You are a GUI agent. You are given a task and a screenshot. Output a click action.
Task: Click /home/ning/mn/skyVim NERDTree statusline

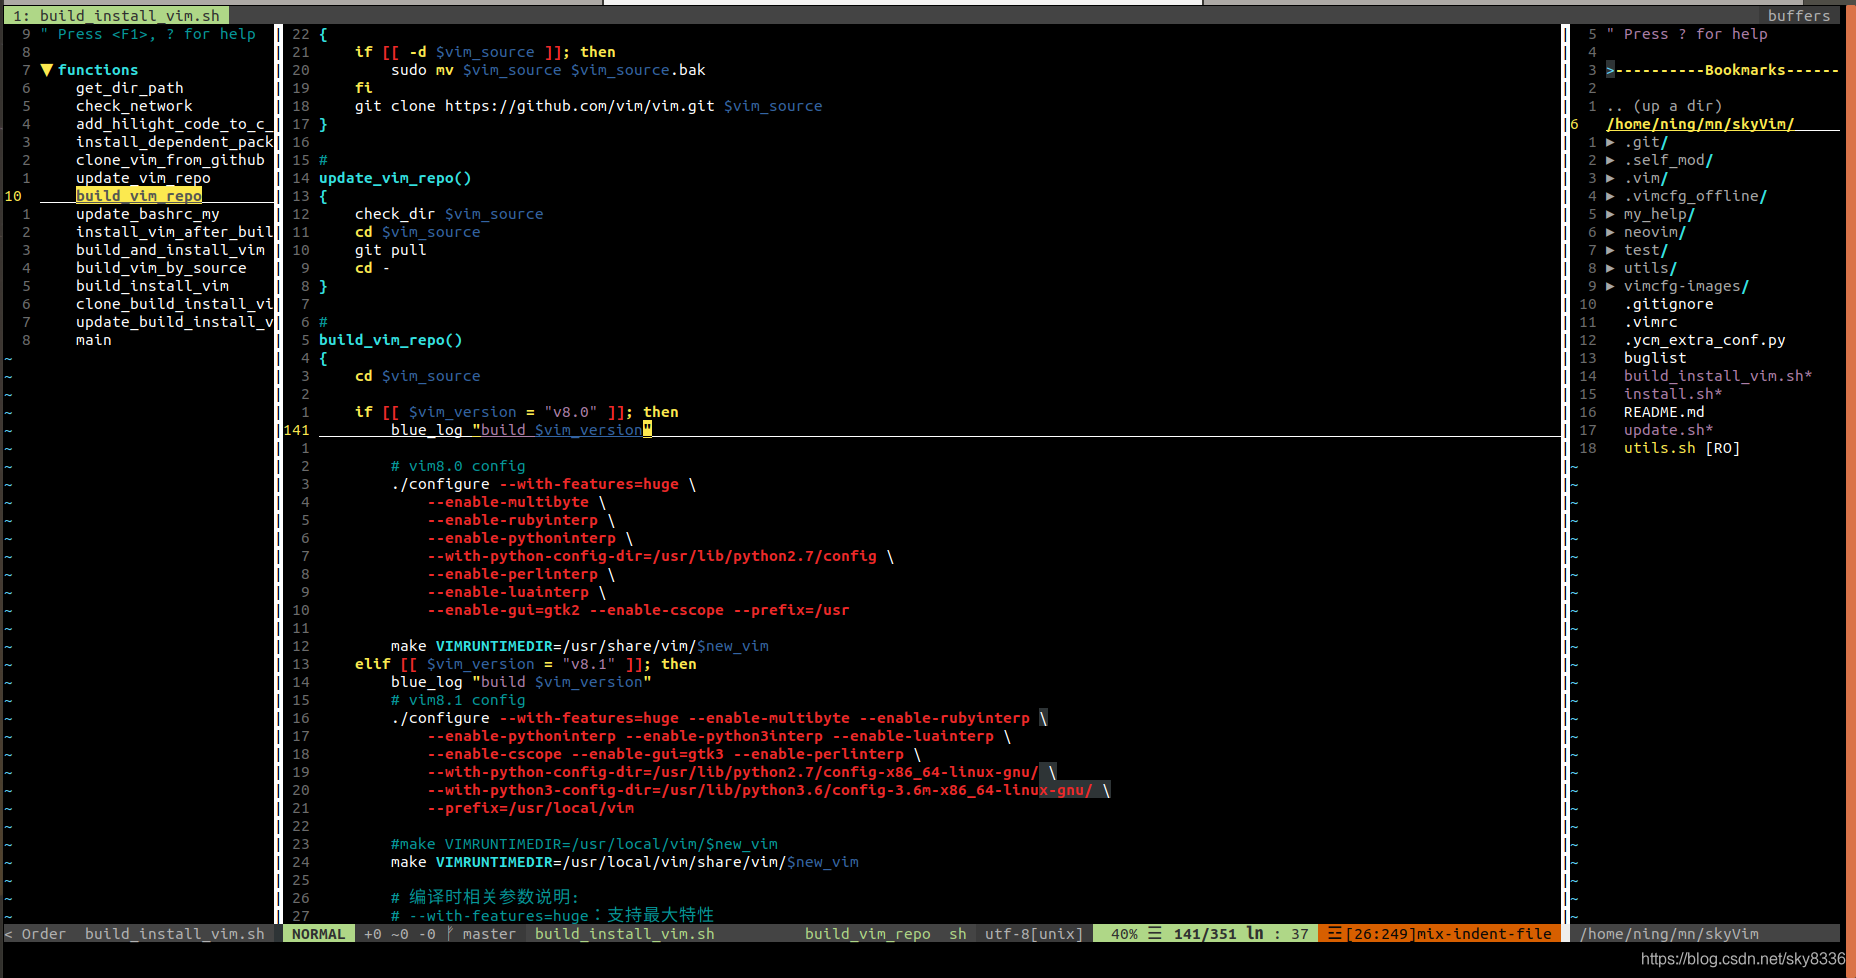1669,934
